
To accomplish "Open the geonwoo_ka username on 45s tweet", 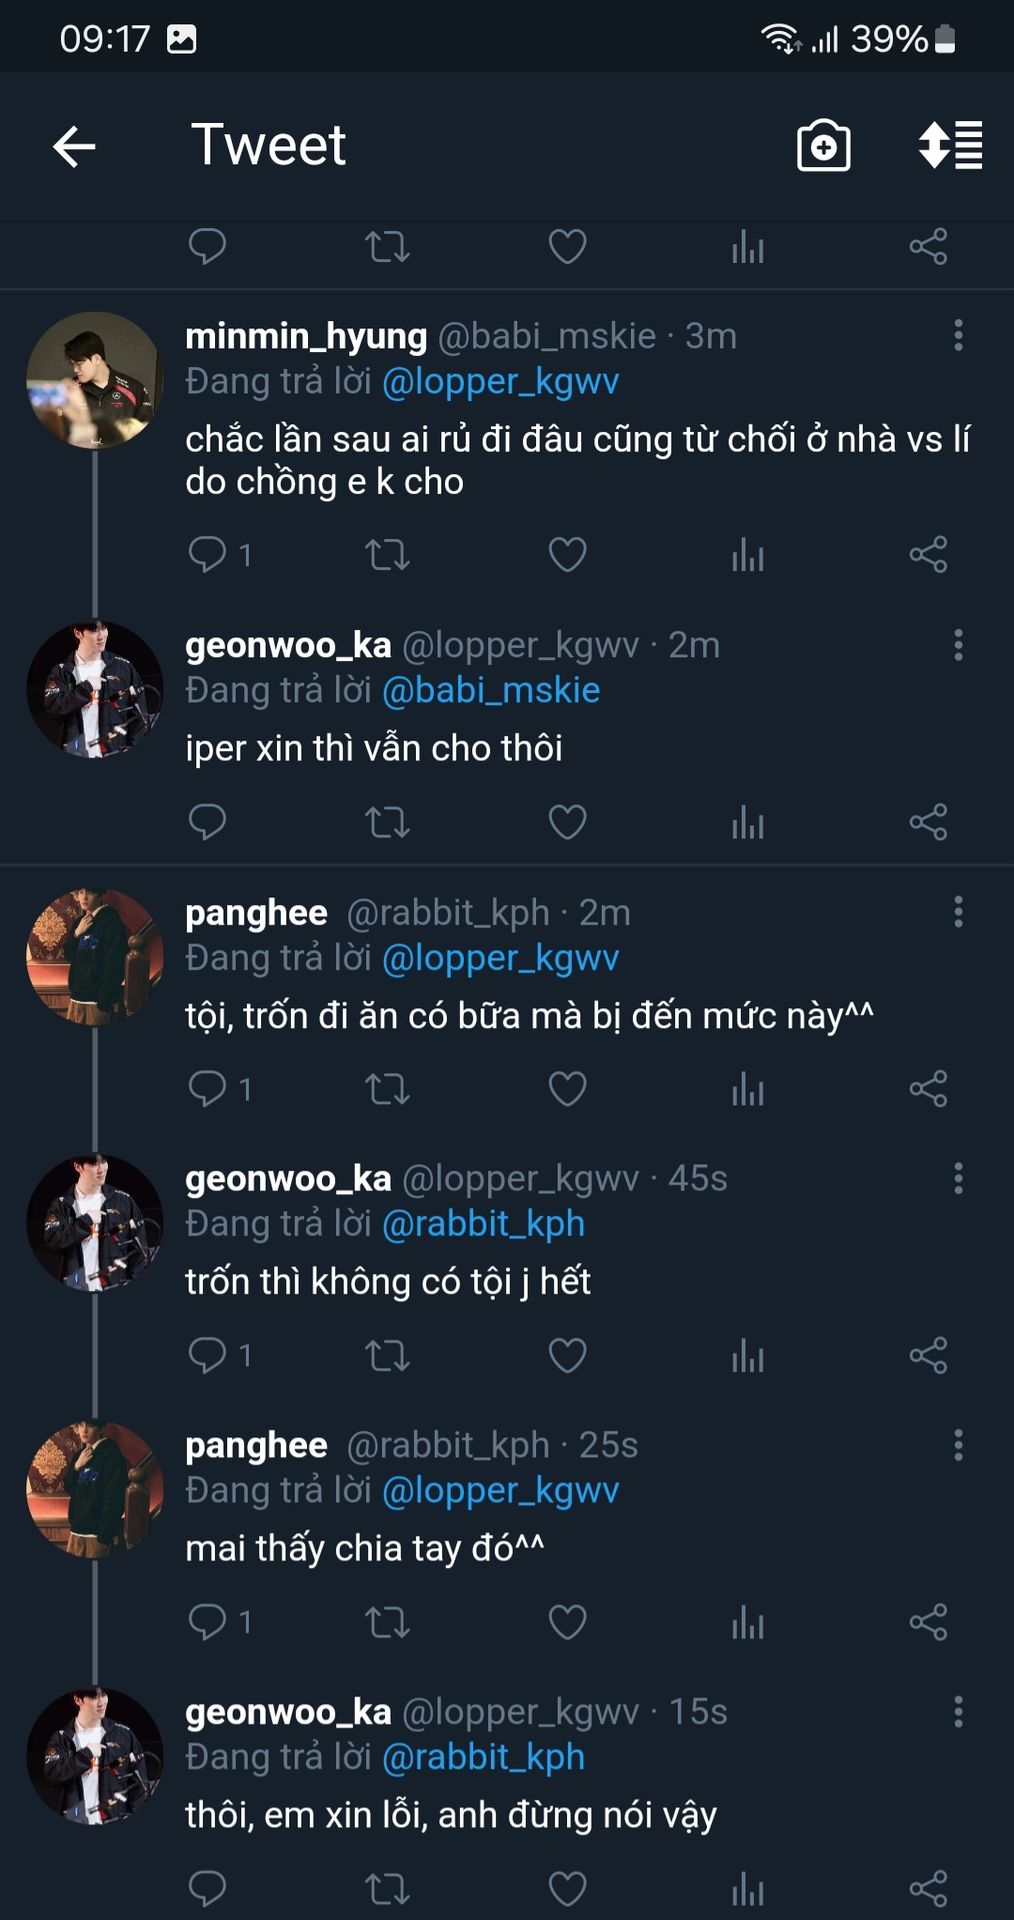I will click(288, 1179).
